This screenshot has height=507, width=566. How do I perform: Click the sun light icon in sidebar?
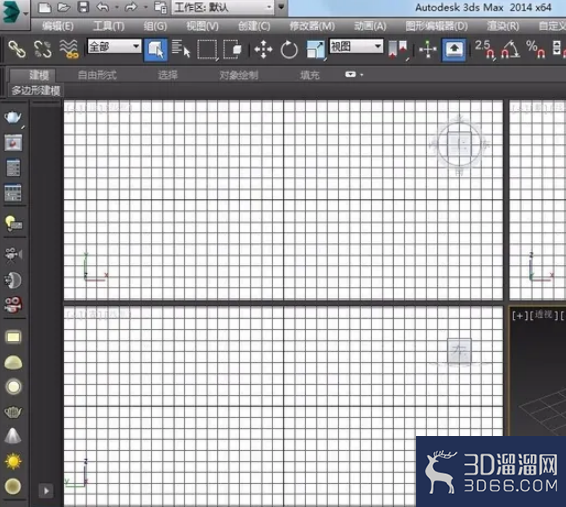[x=13, y=462]
